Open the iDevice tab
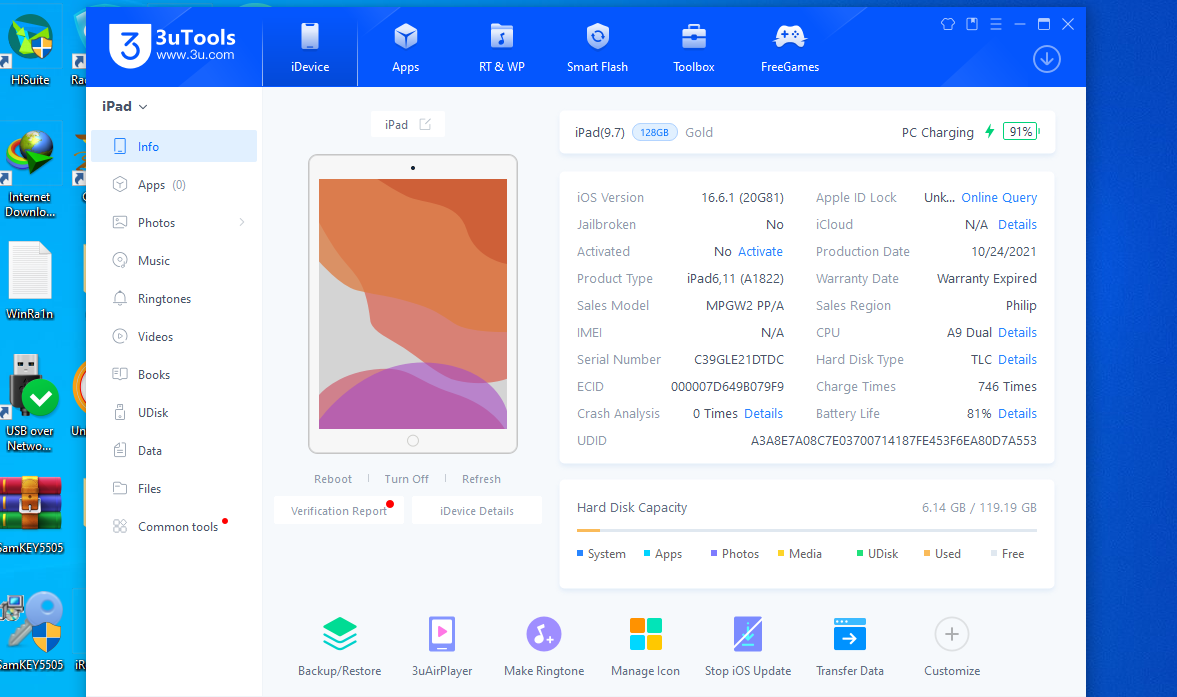This screenshot has width=1177, height=697. pyautogui.click(x=310, y=48)
